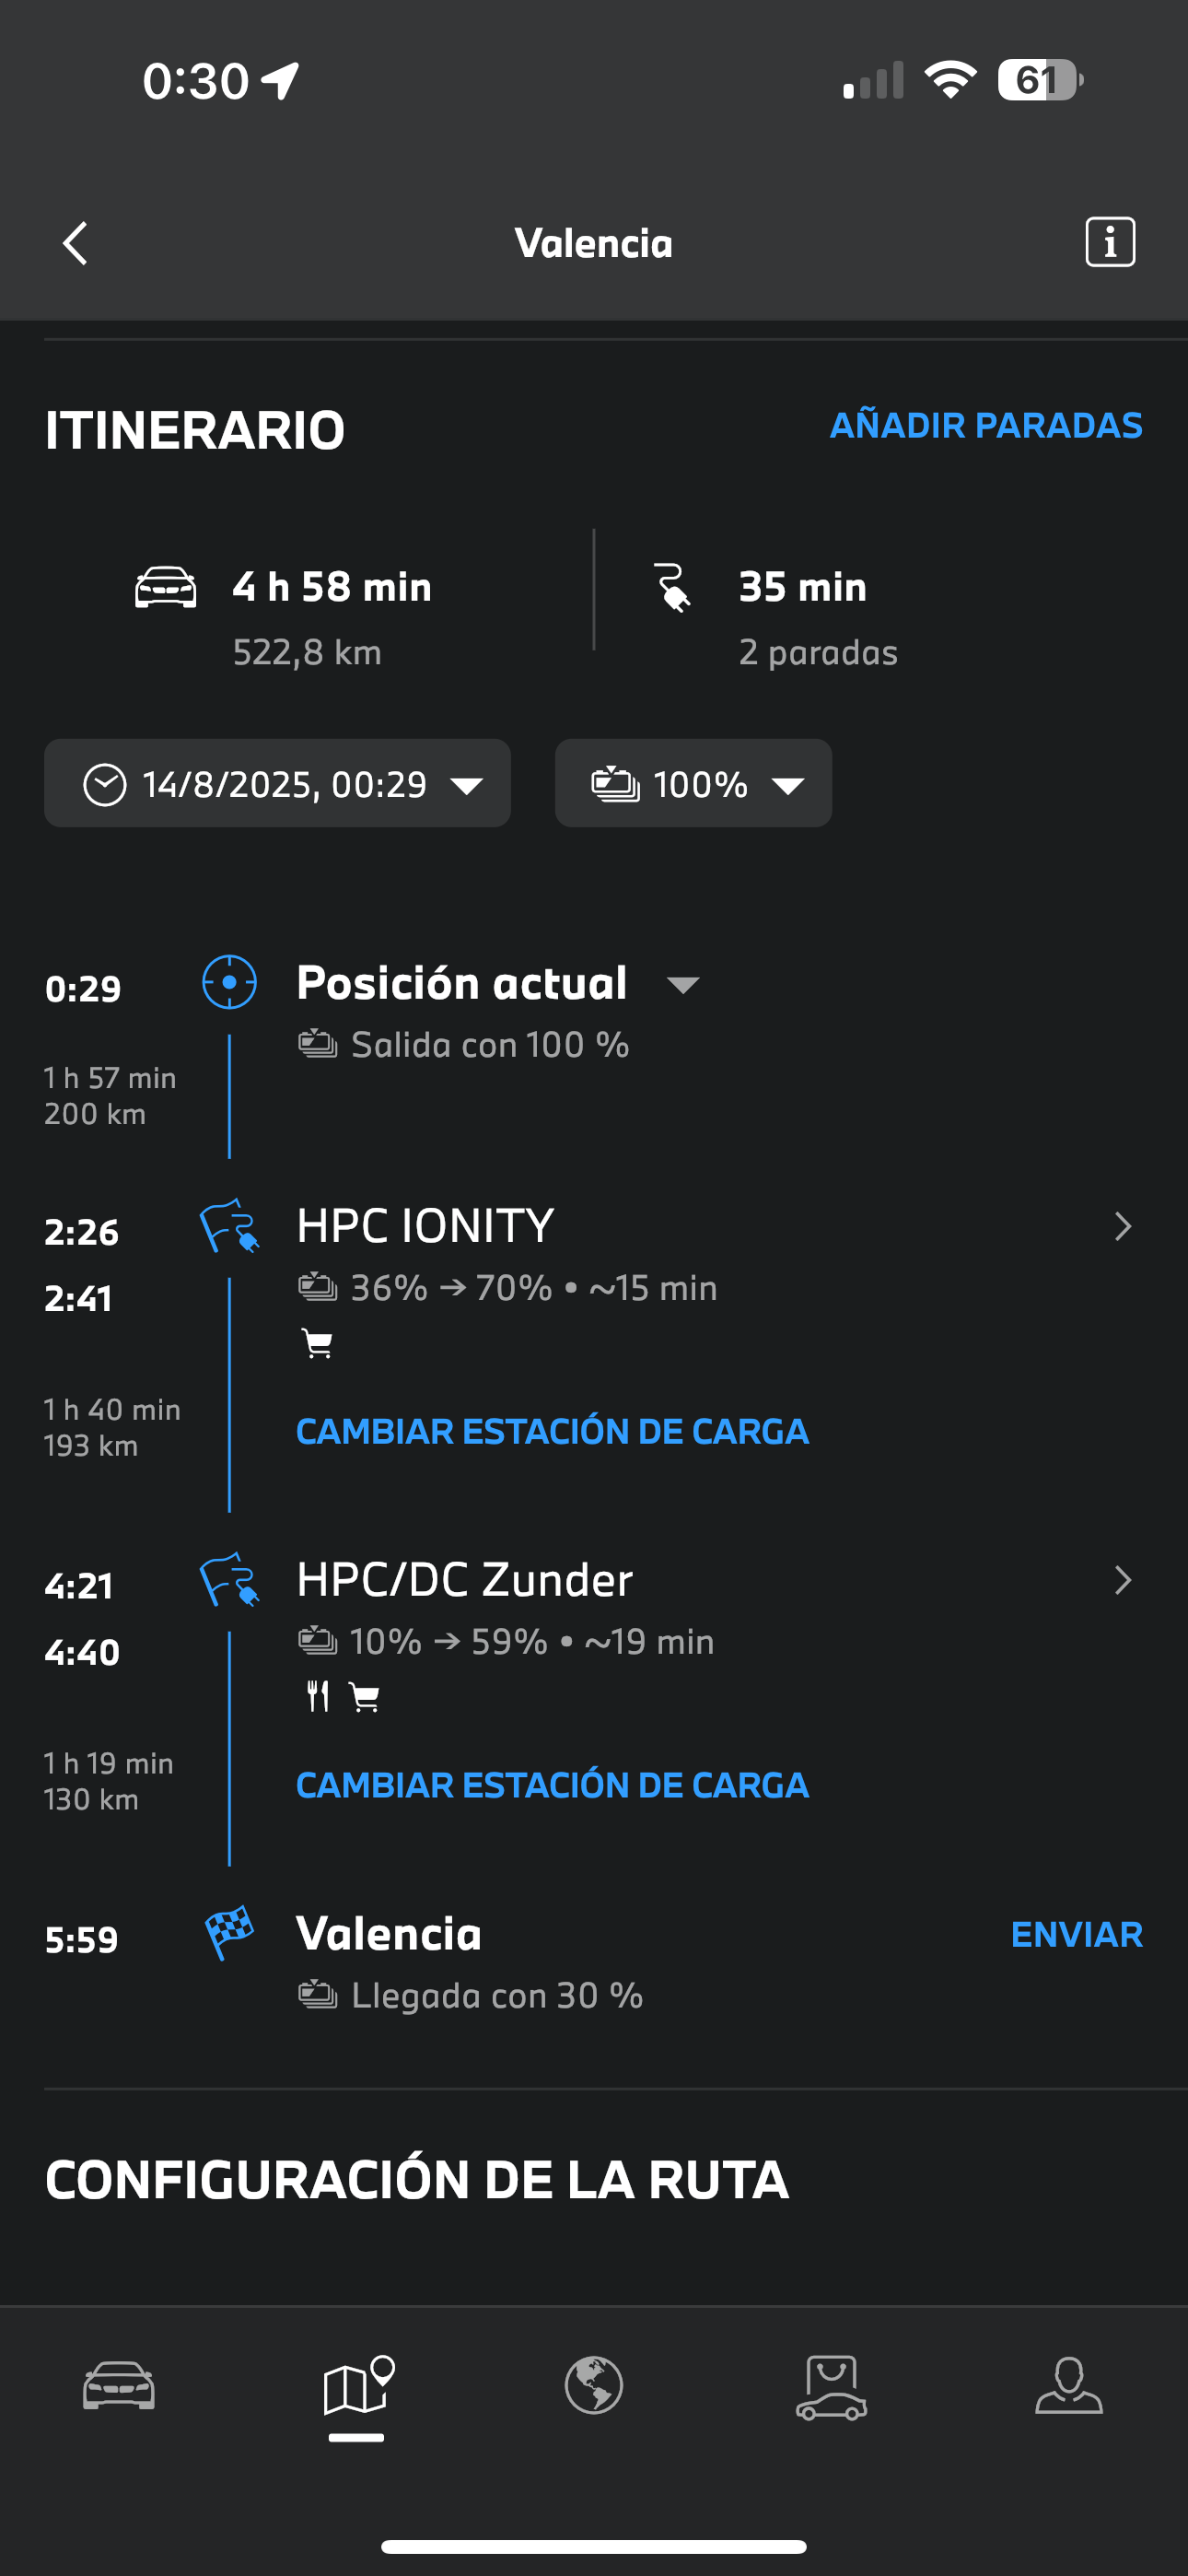
Task: Open the globe tab in bottom bar
Action: tap(594, 2385)
